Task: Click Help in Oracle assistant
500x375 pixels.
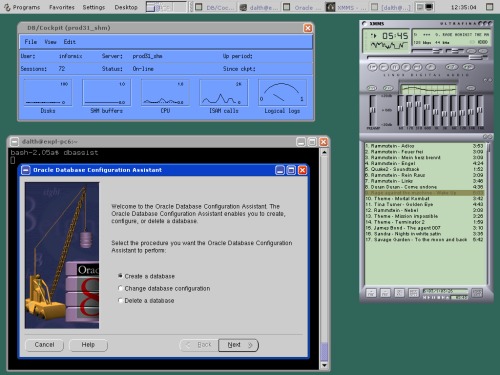Action: coord(88,345)
